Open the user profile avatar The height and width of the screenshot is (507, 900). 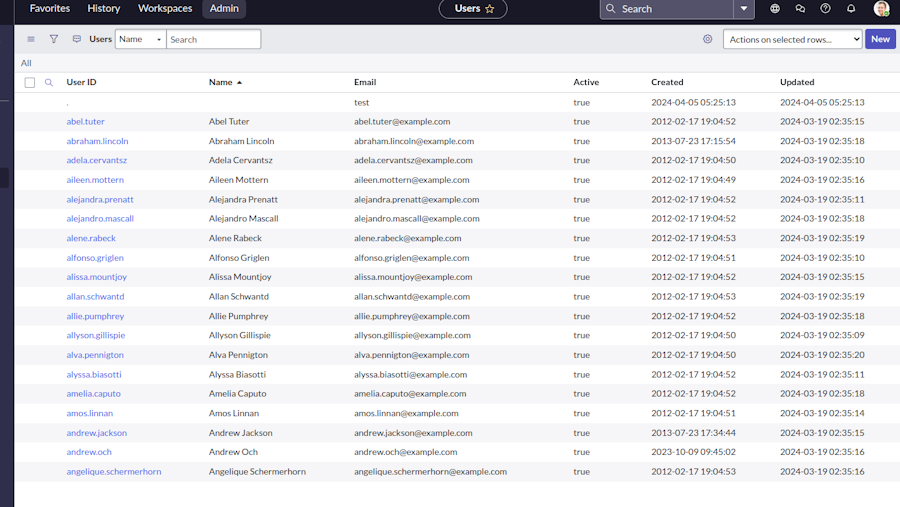tap(881, 9)
